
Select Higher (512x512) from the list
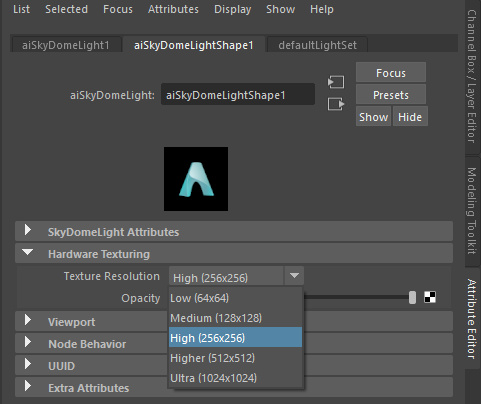(235, 358)
